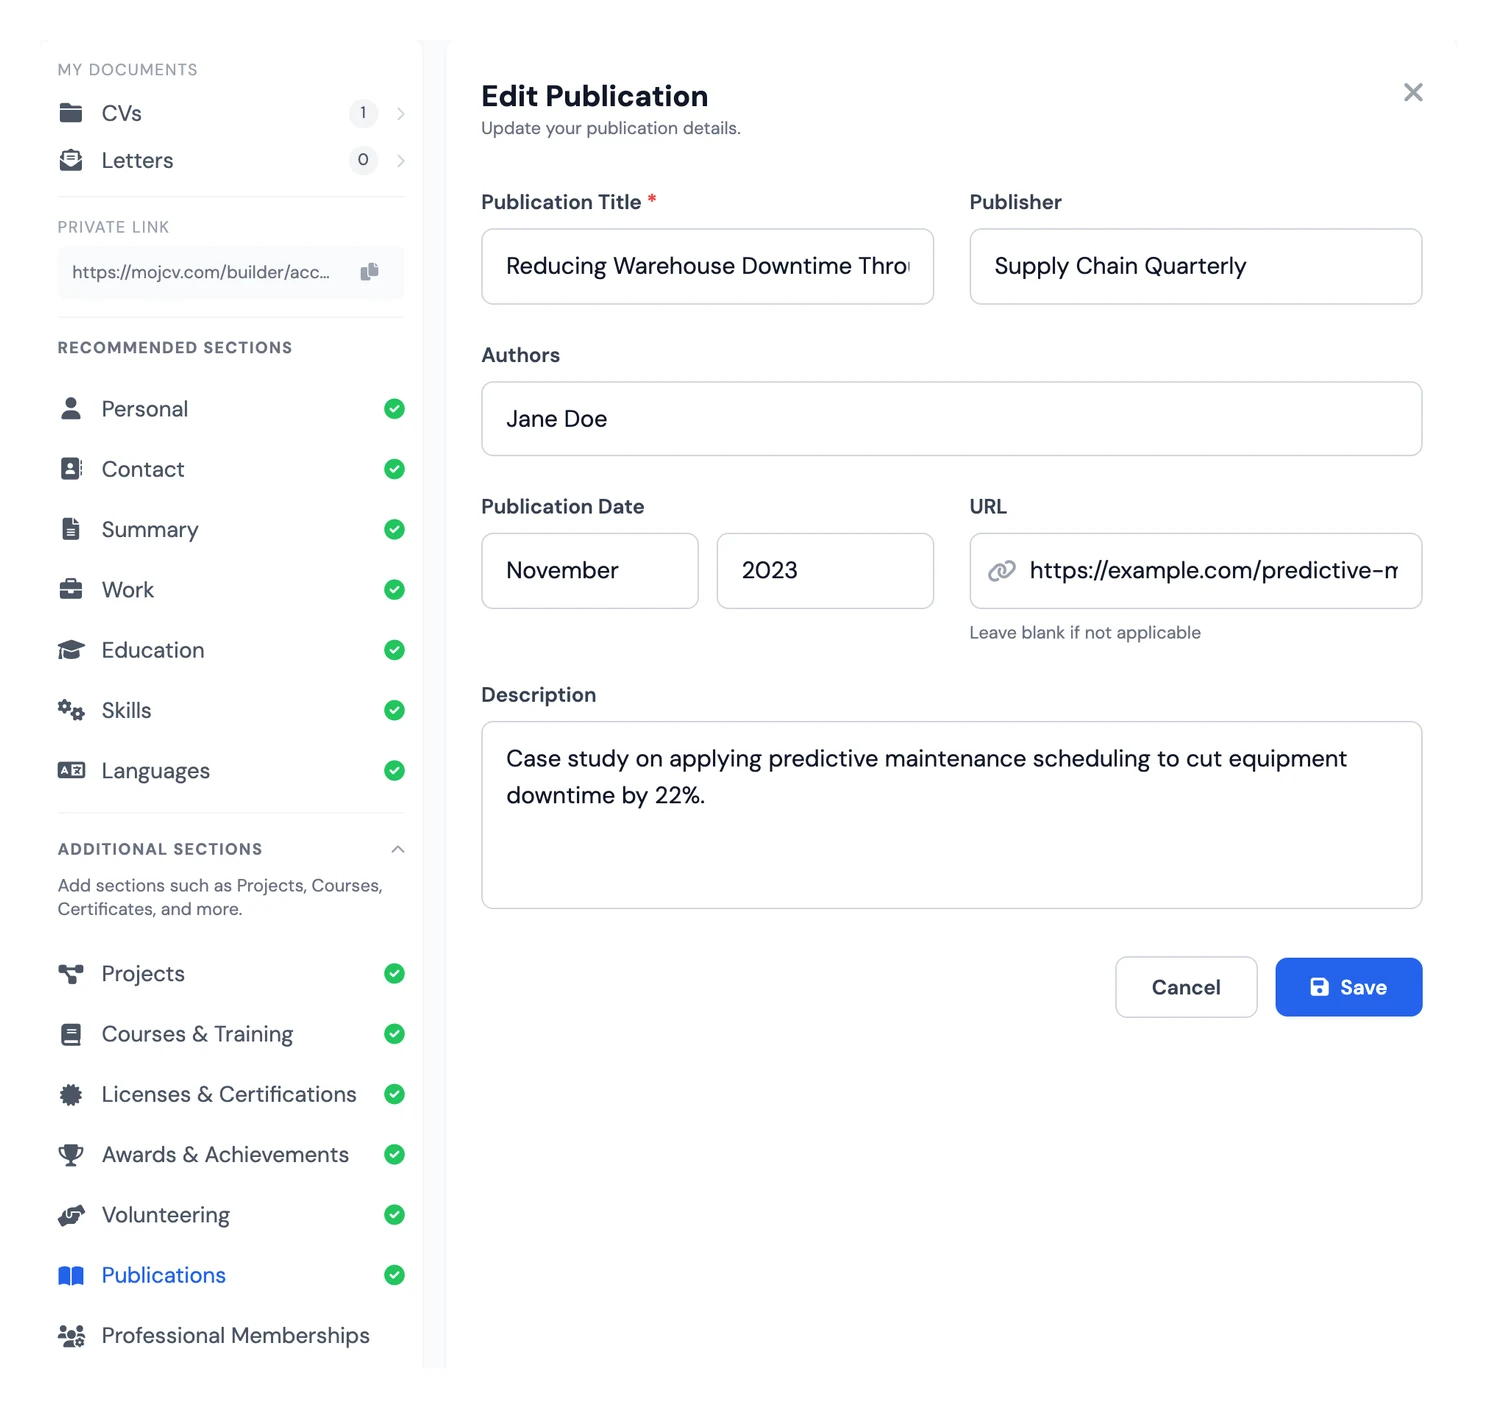
Task: Cancel editing the publication
Action: pyautogui.click(x=1186, y=987)
